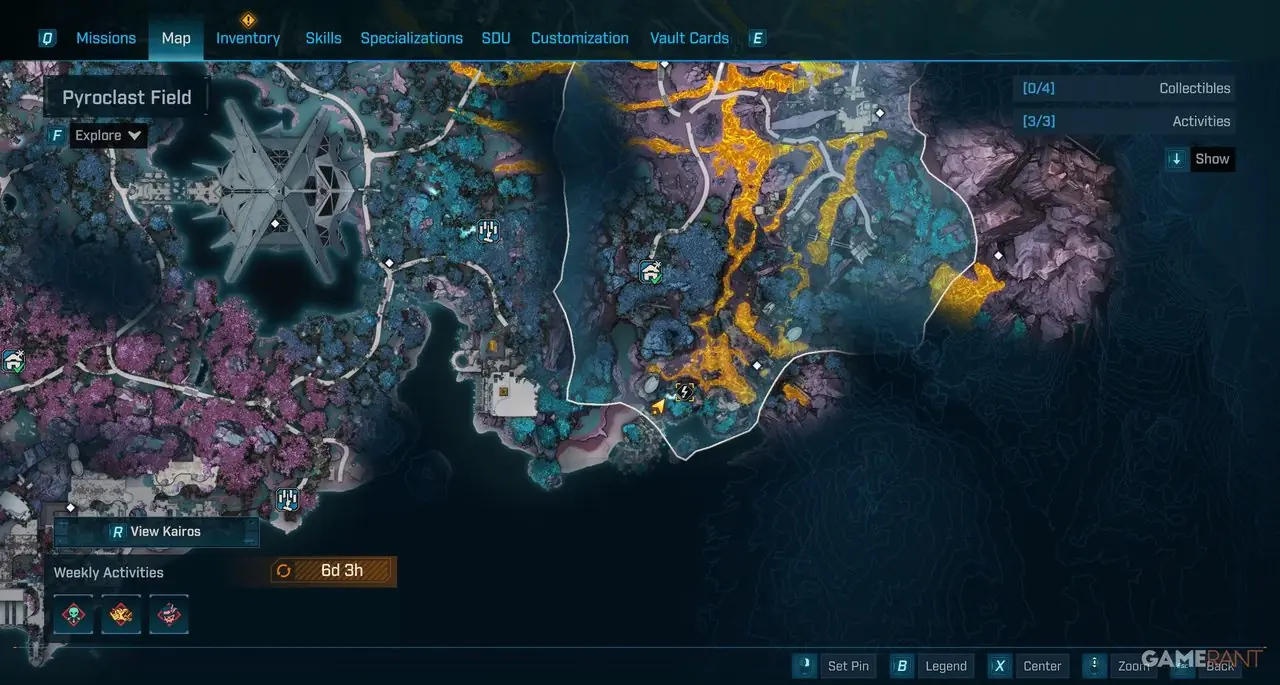
Task: Click the B key icon beside Legend
Action: coord(902,666)
